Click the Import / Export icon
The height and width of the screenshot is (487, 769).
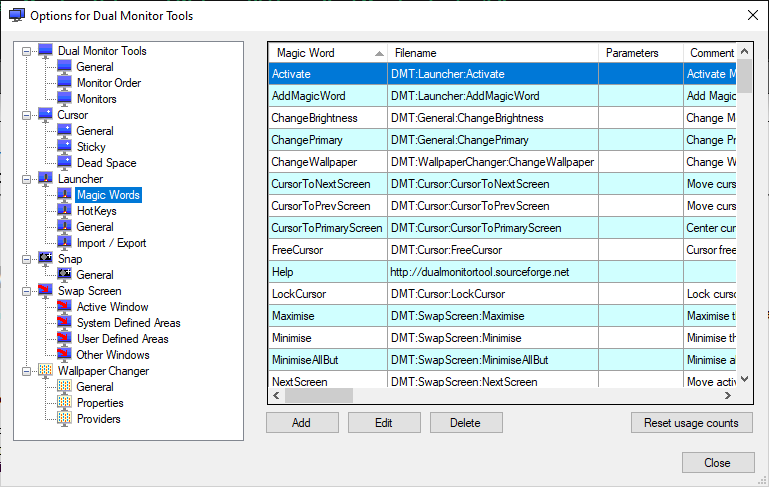coord(64,243)
